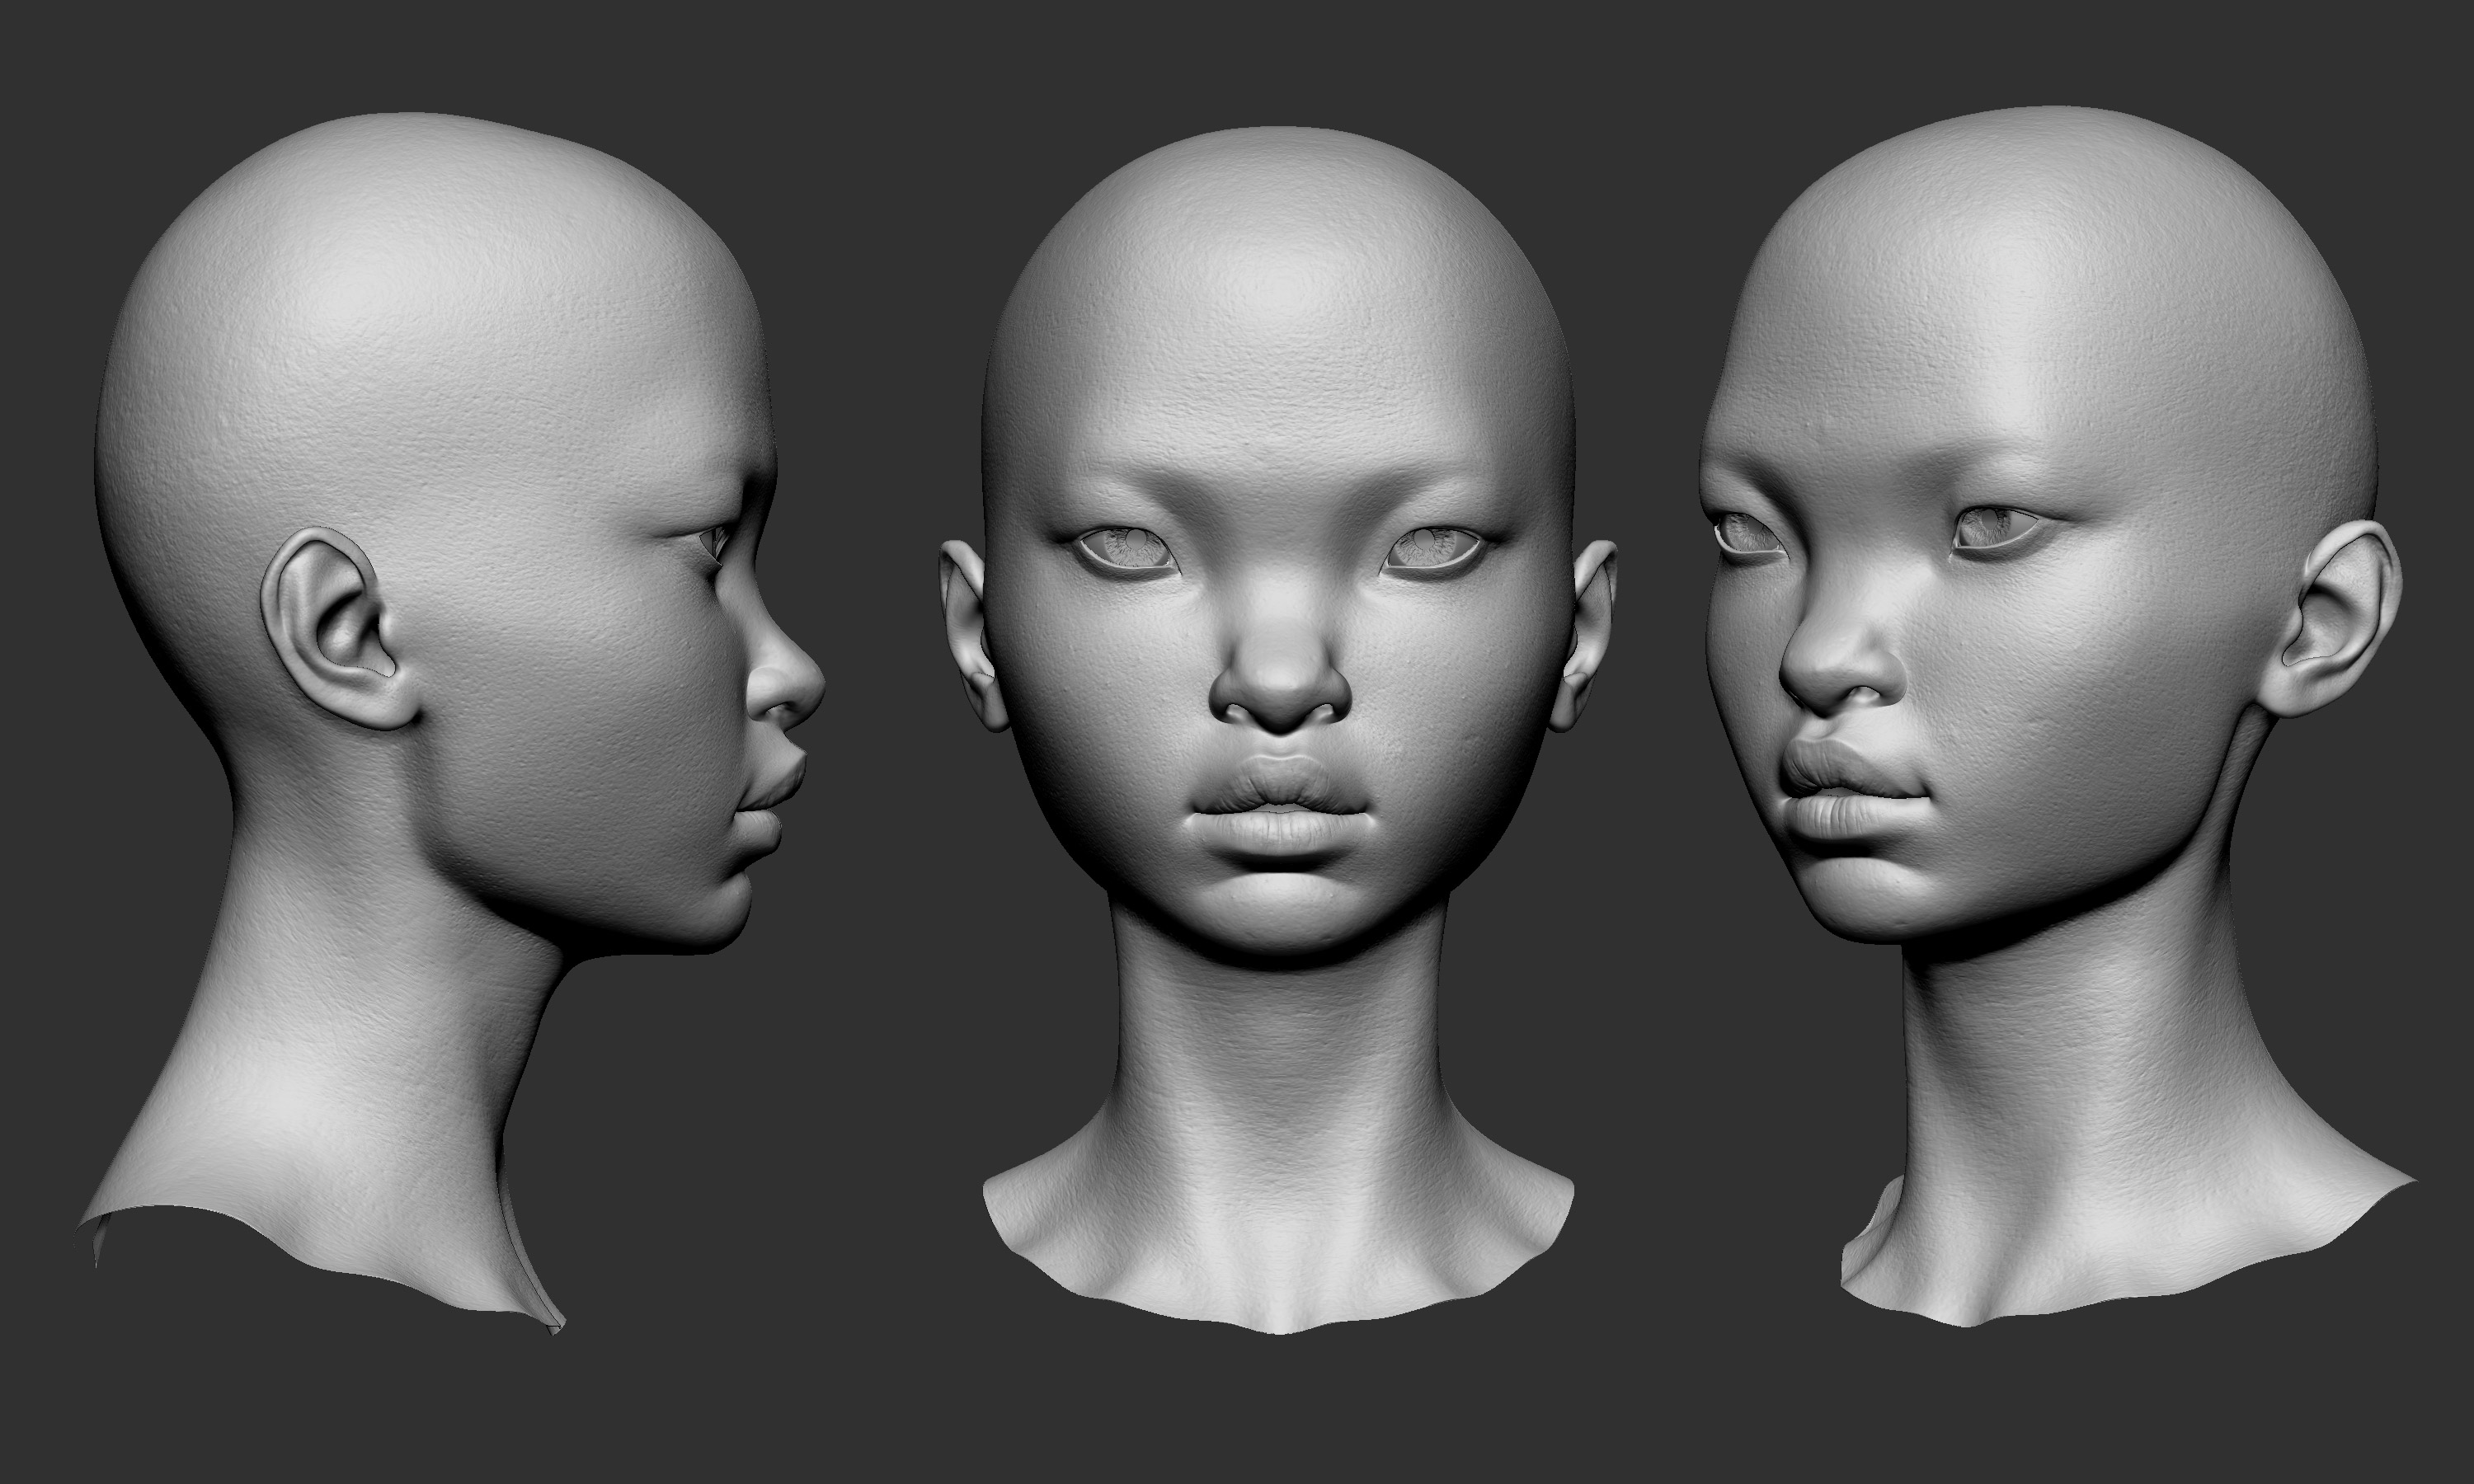Select the side-profile head sculpt

pyautogui.click(x=450, y=724)
